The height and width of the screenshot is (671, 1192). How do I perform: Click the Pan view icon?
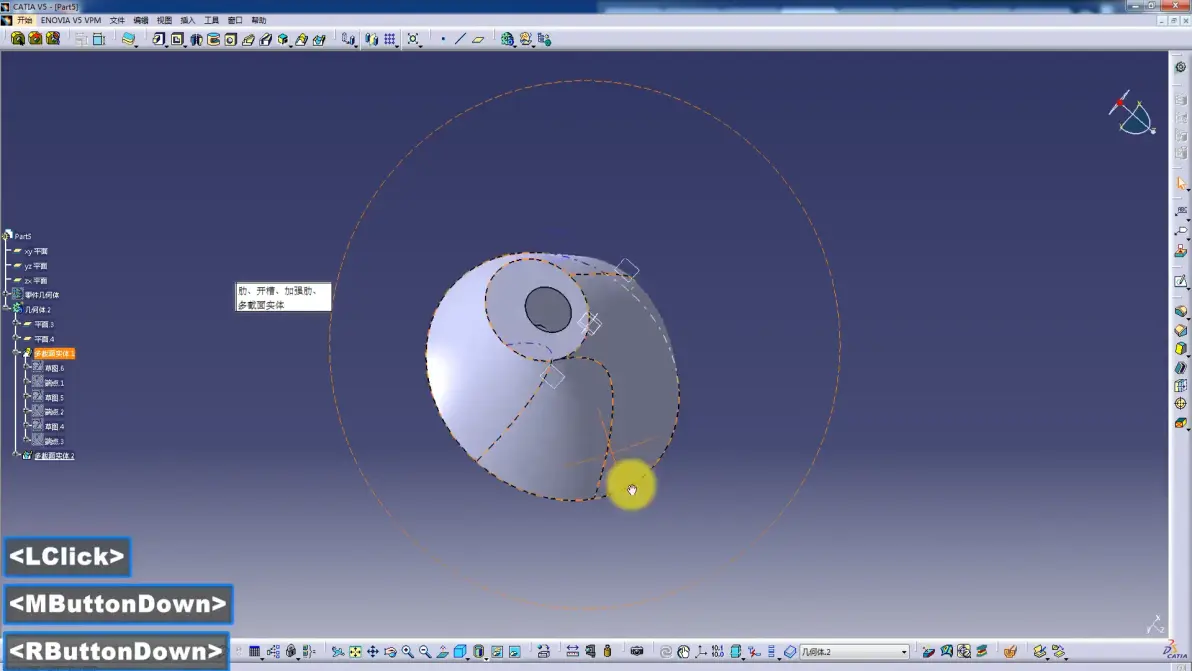(372, 652)
